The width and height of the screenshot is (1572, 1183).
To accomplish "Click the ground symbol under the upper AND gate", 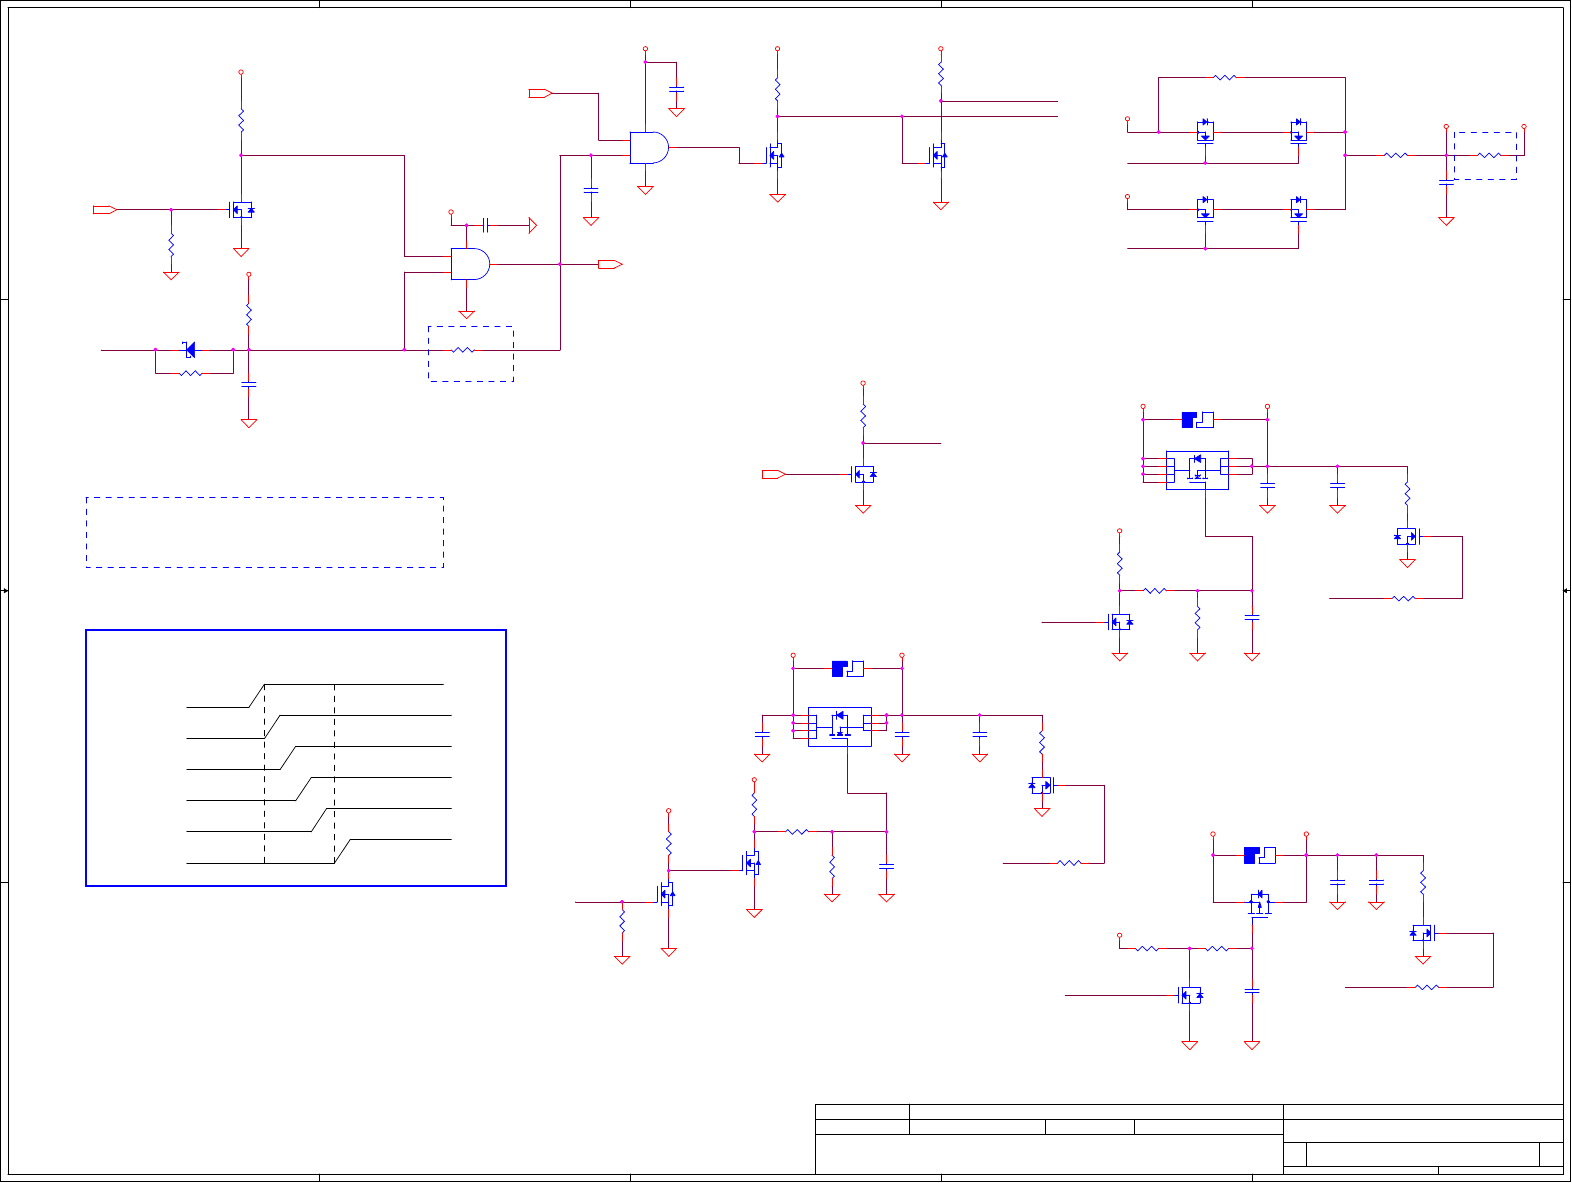I will (645, 189).
